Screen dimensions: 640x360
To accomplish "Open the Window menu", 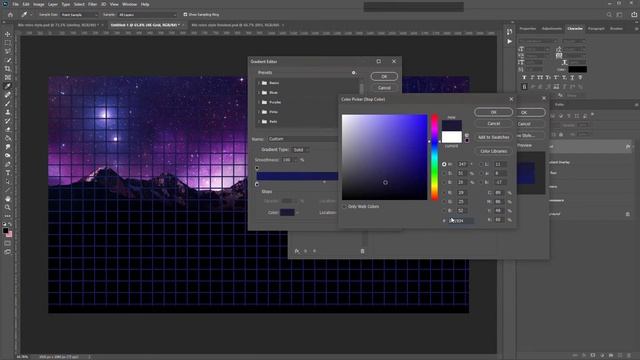I will point(129,4).
